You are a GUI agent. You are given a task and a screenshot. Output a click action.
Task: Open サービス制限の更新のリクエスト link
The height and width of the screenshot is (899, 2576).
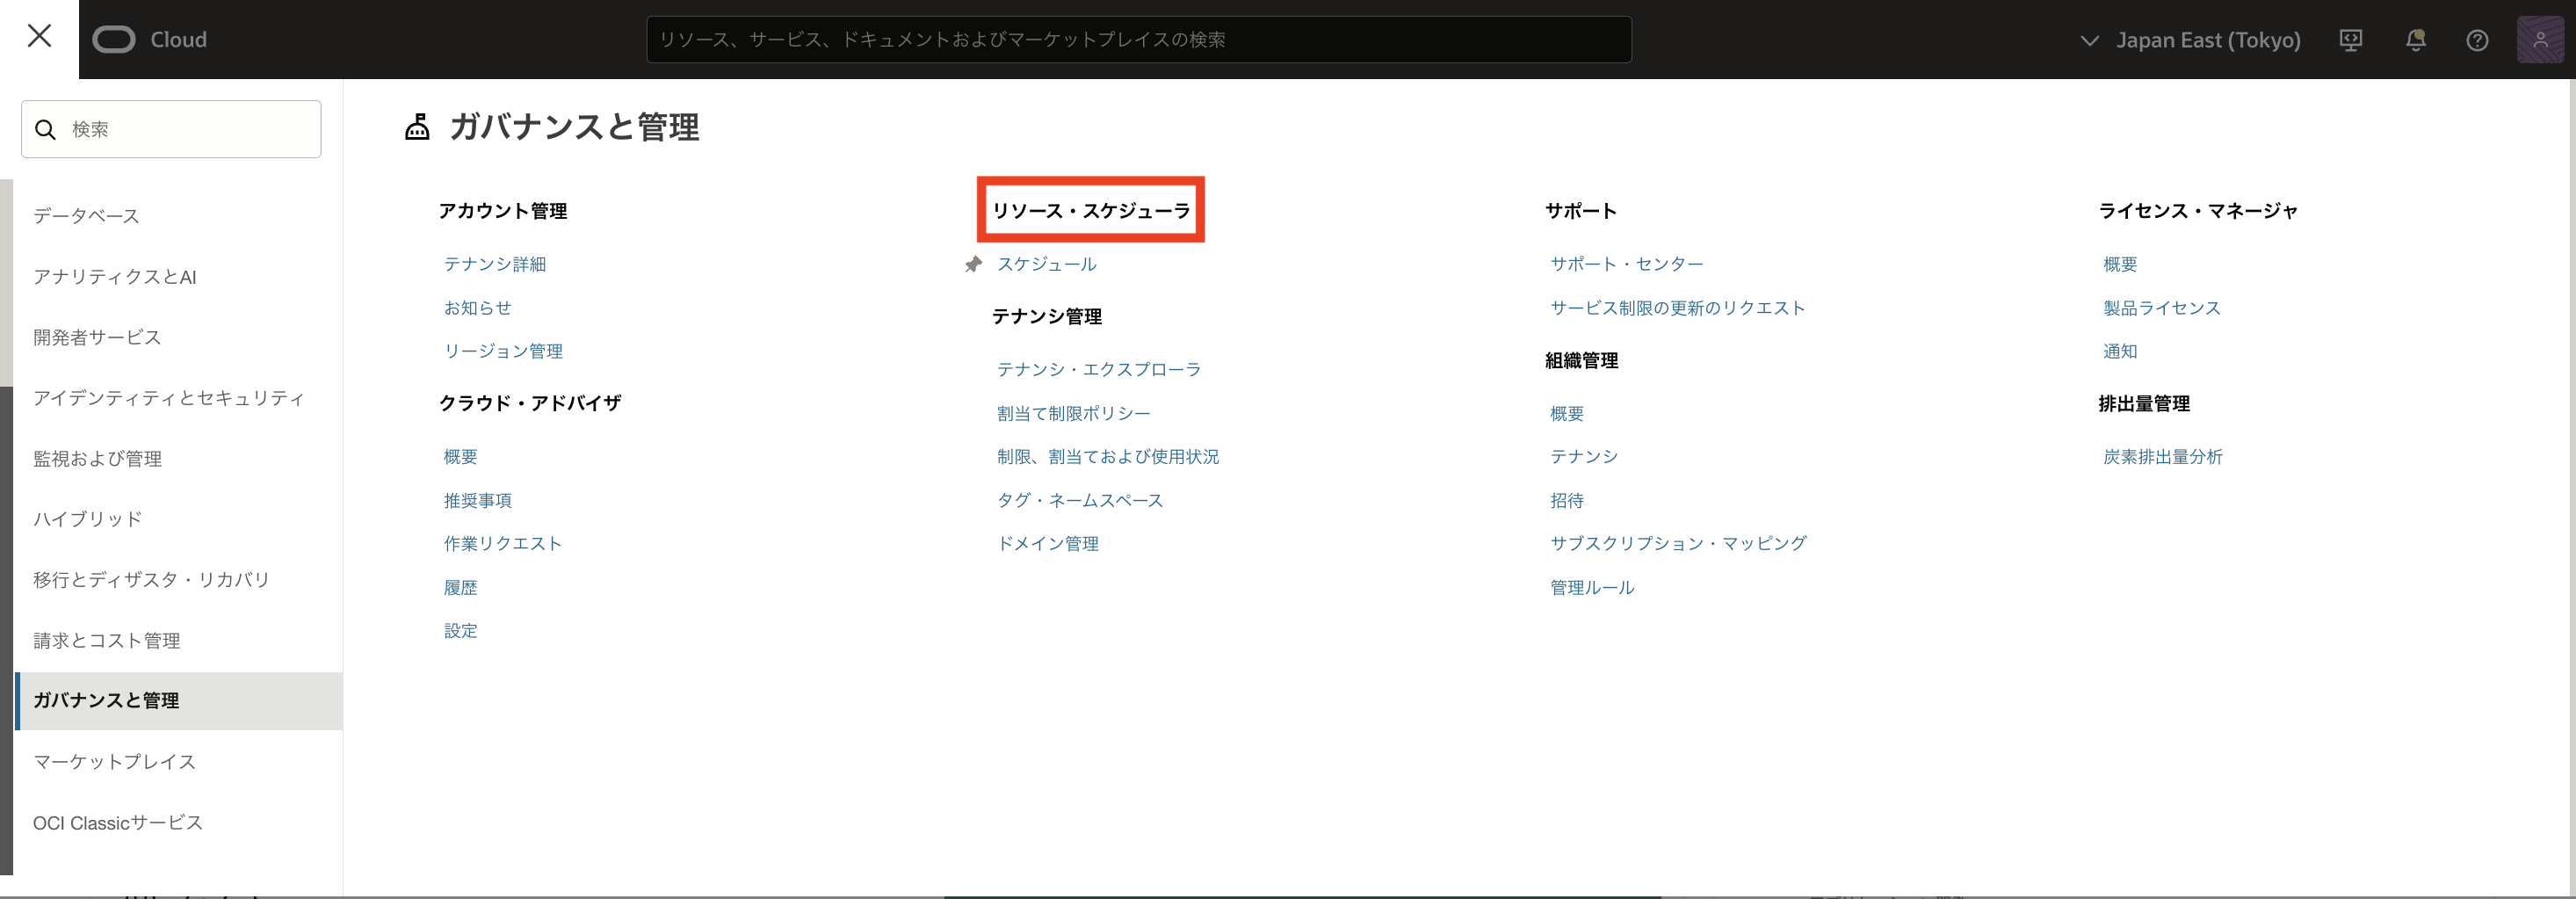1678,308
